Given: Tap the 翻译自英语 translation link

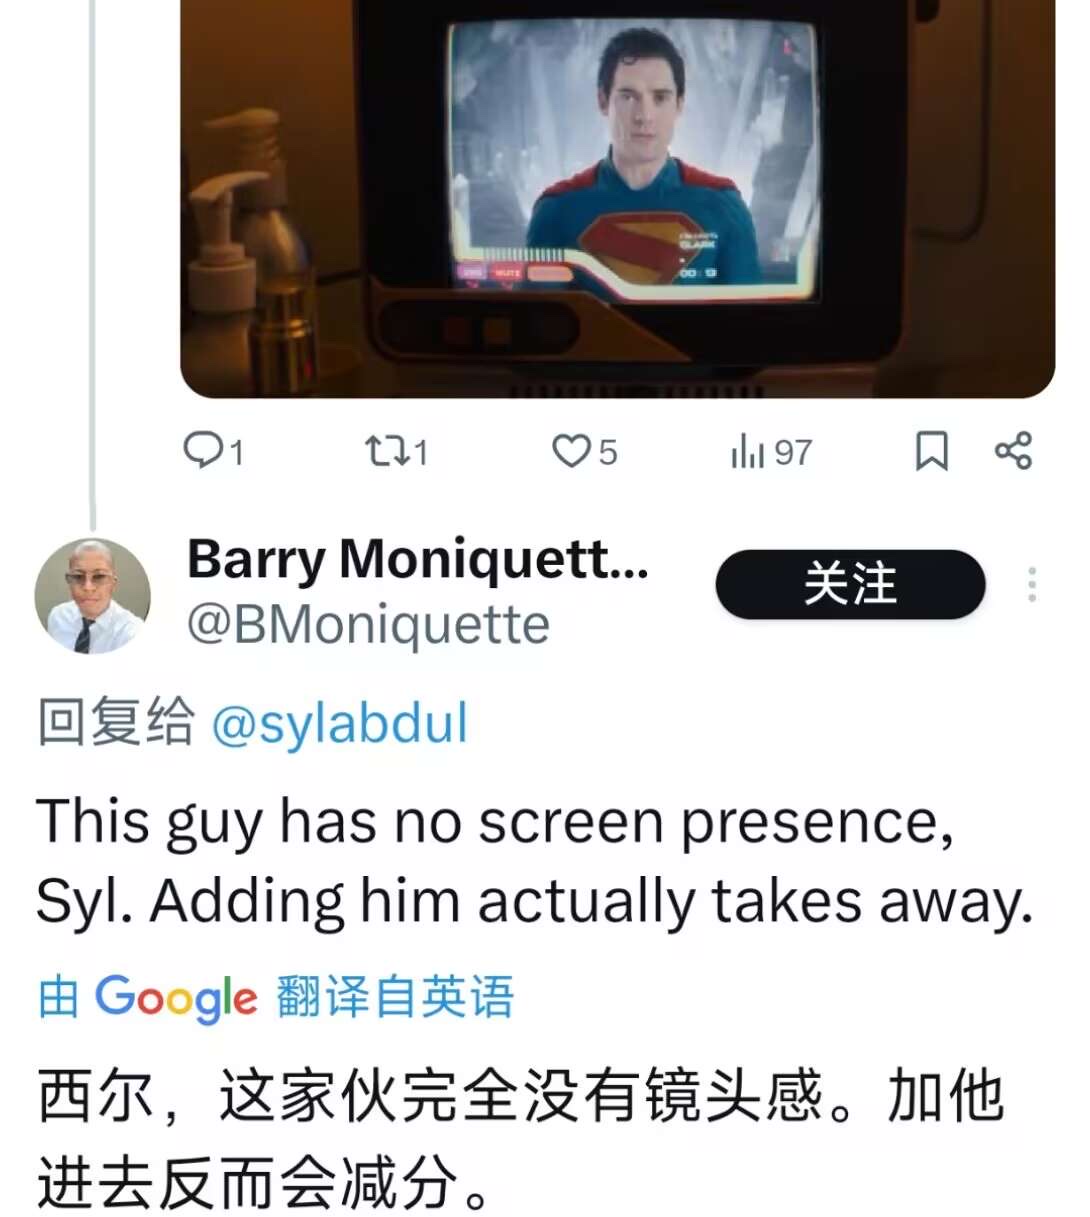Looking at the screenshot, I should (395, 997).
